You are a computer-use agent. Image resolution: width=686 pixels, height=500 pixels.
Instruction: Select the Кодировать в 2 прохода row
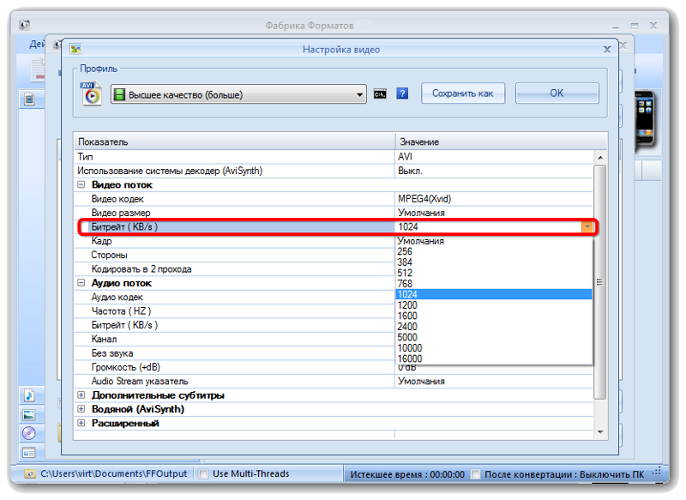(x=234, y=269)
